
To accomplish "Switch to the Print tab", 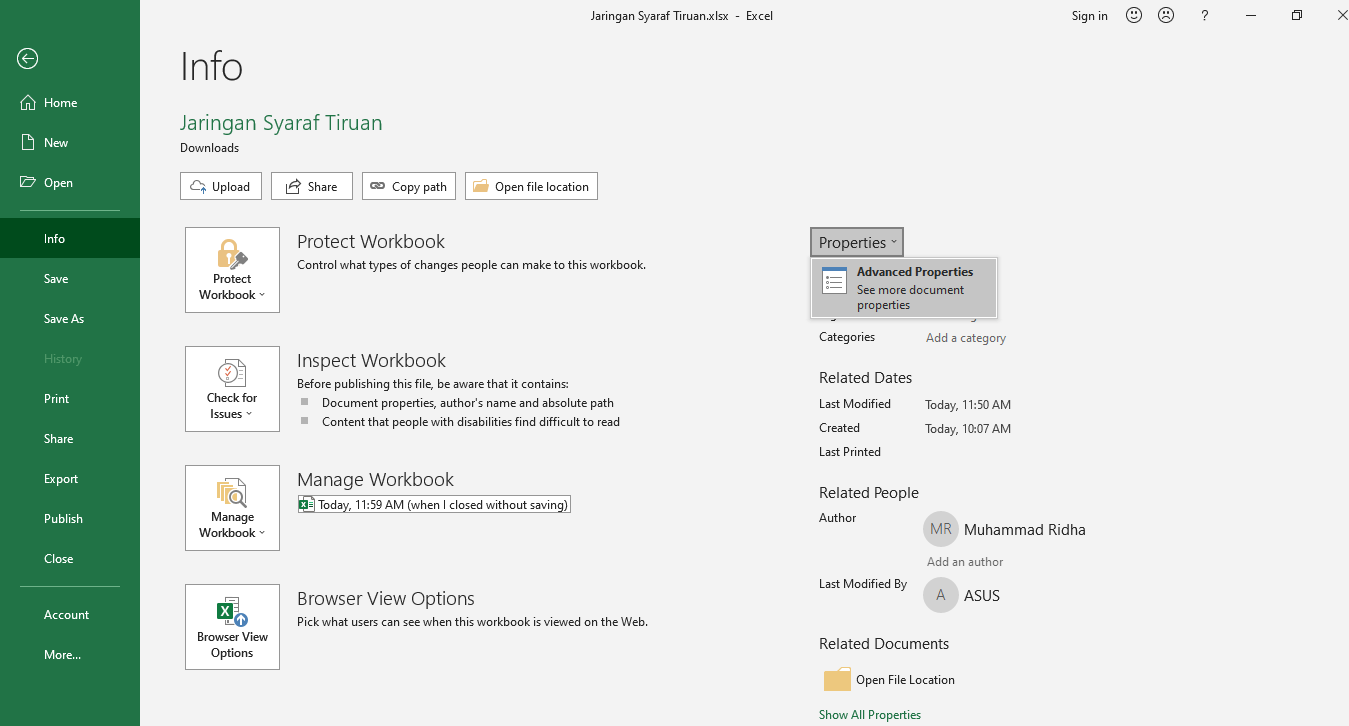I will (x=56, y=398).
